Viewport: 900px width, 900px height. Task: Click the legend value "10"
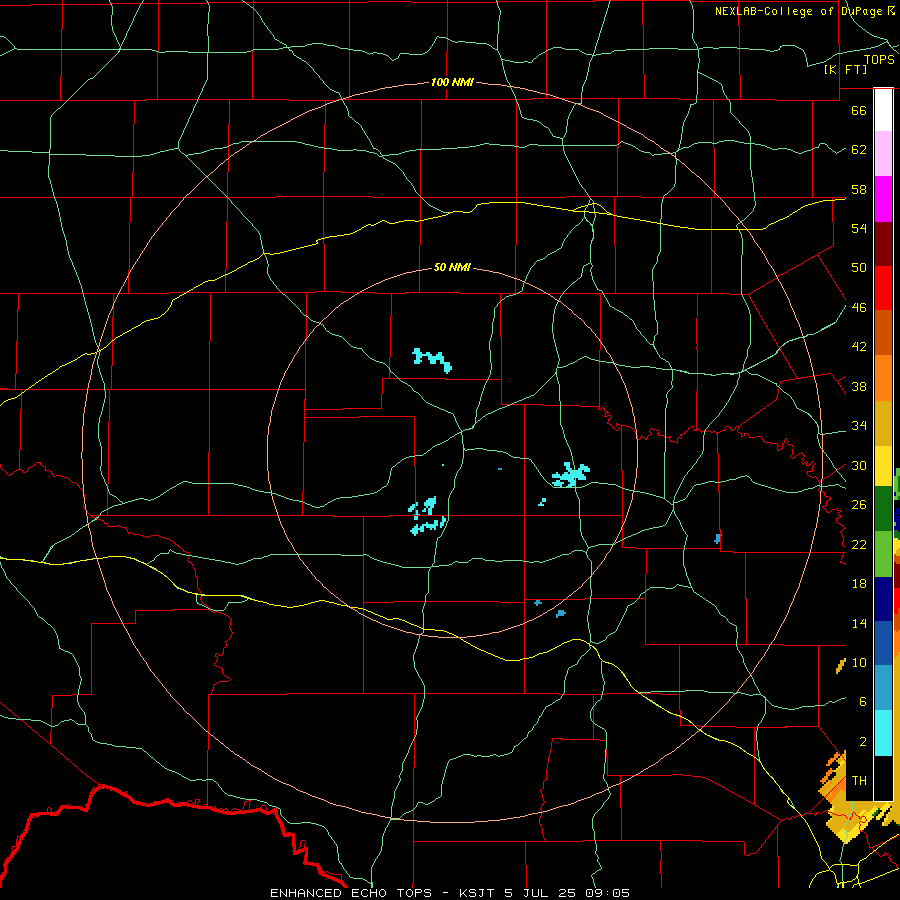pyautogui.click(x=859, y=662)
